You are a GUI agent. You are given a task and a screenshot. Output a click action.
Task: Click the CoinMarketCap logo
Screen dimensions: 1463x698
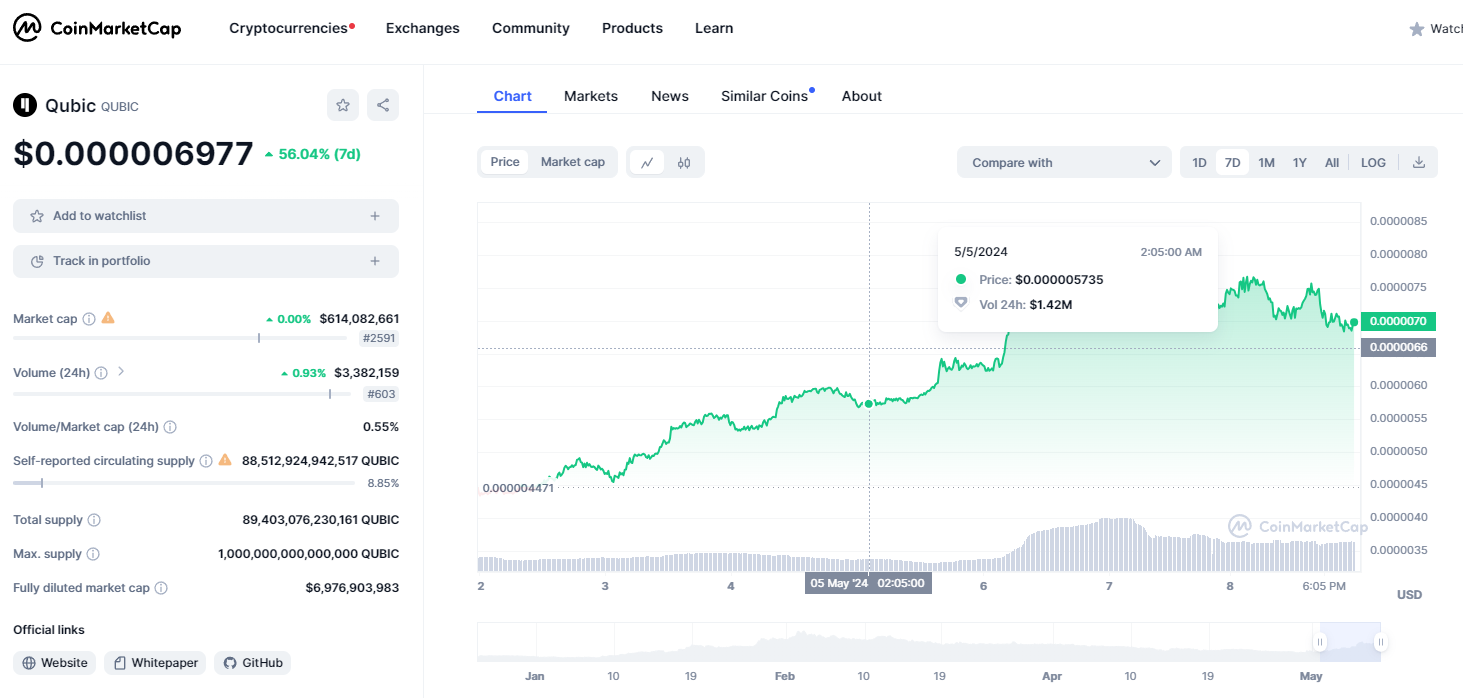(x=97, y=28)
